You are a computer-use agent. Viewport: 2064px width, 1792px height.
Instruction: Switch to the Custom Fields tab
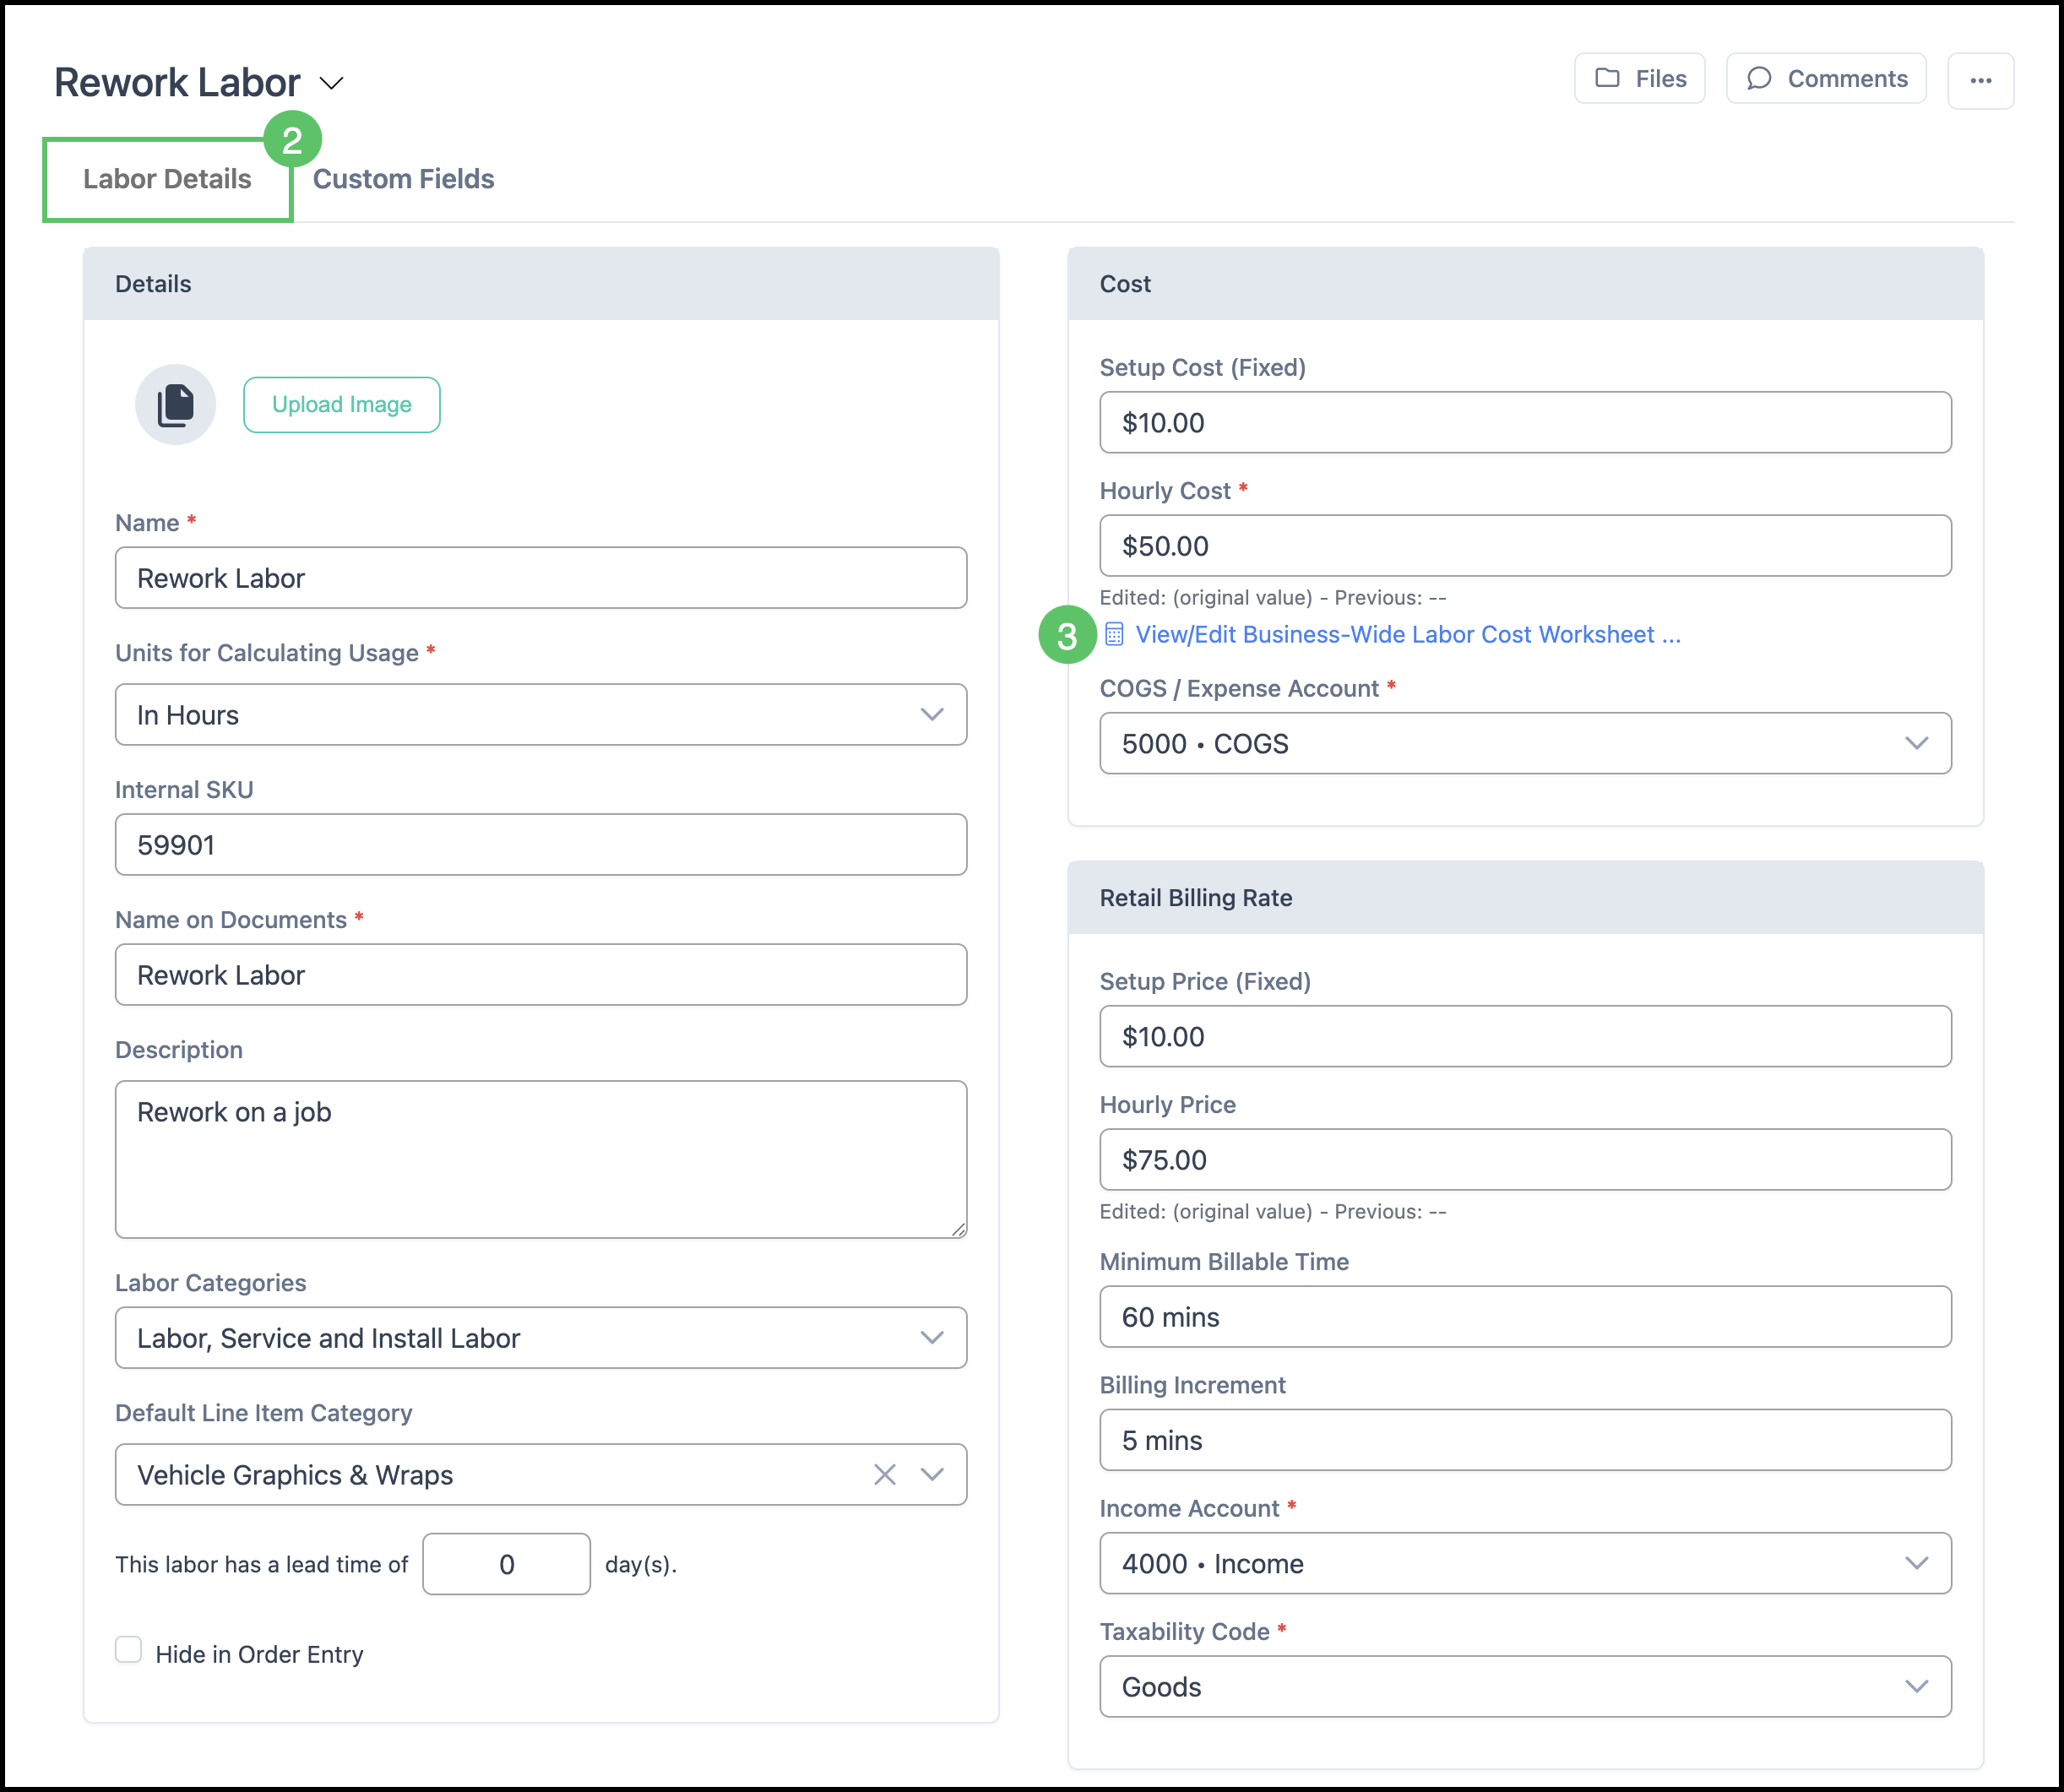pyautogui.click(x=403, y=179)
